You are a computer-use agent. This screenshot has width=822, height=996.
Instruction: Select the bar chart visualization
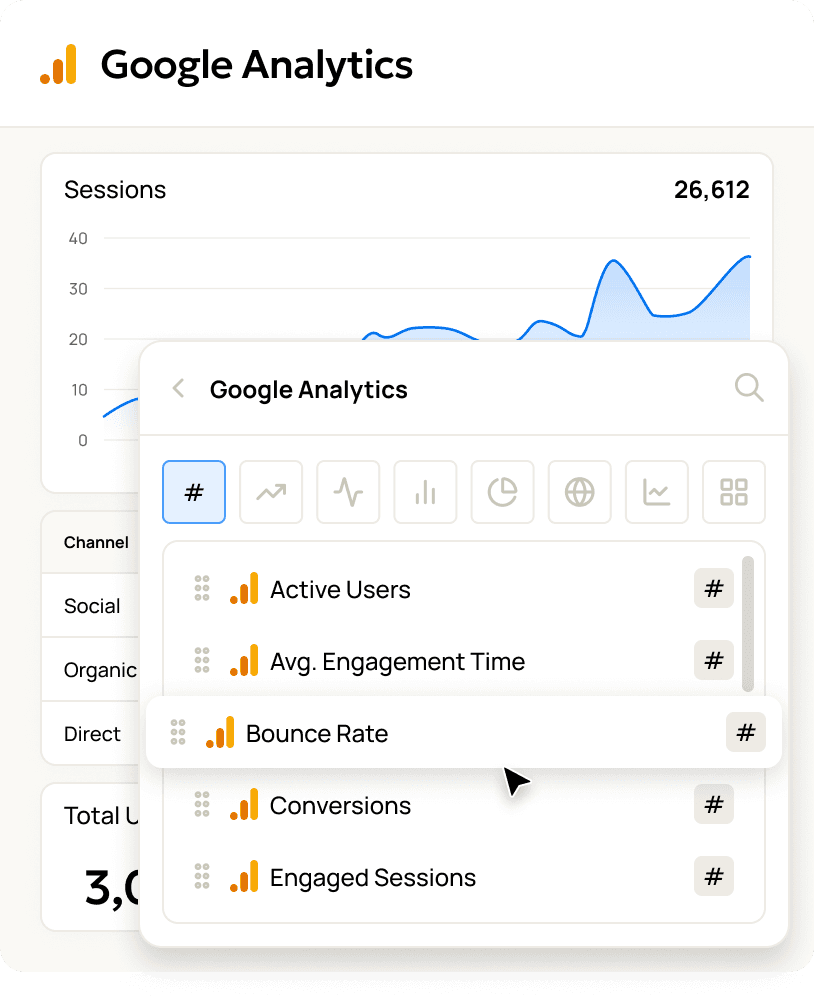(425, 492)
